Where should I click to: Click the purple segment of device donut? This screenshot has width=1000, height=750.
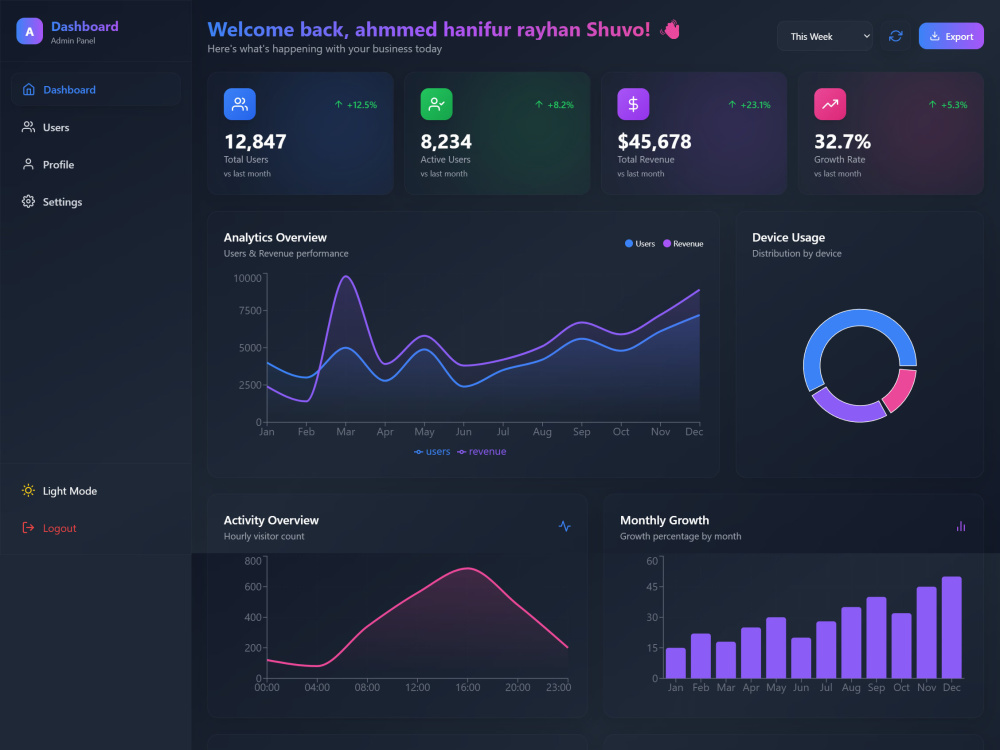coord(848,408)
